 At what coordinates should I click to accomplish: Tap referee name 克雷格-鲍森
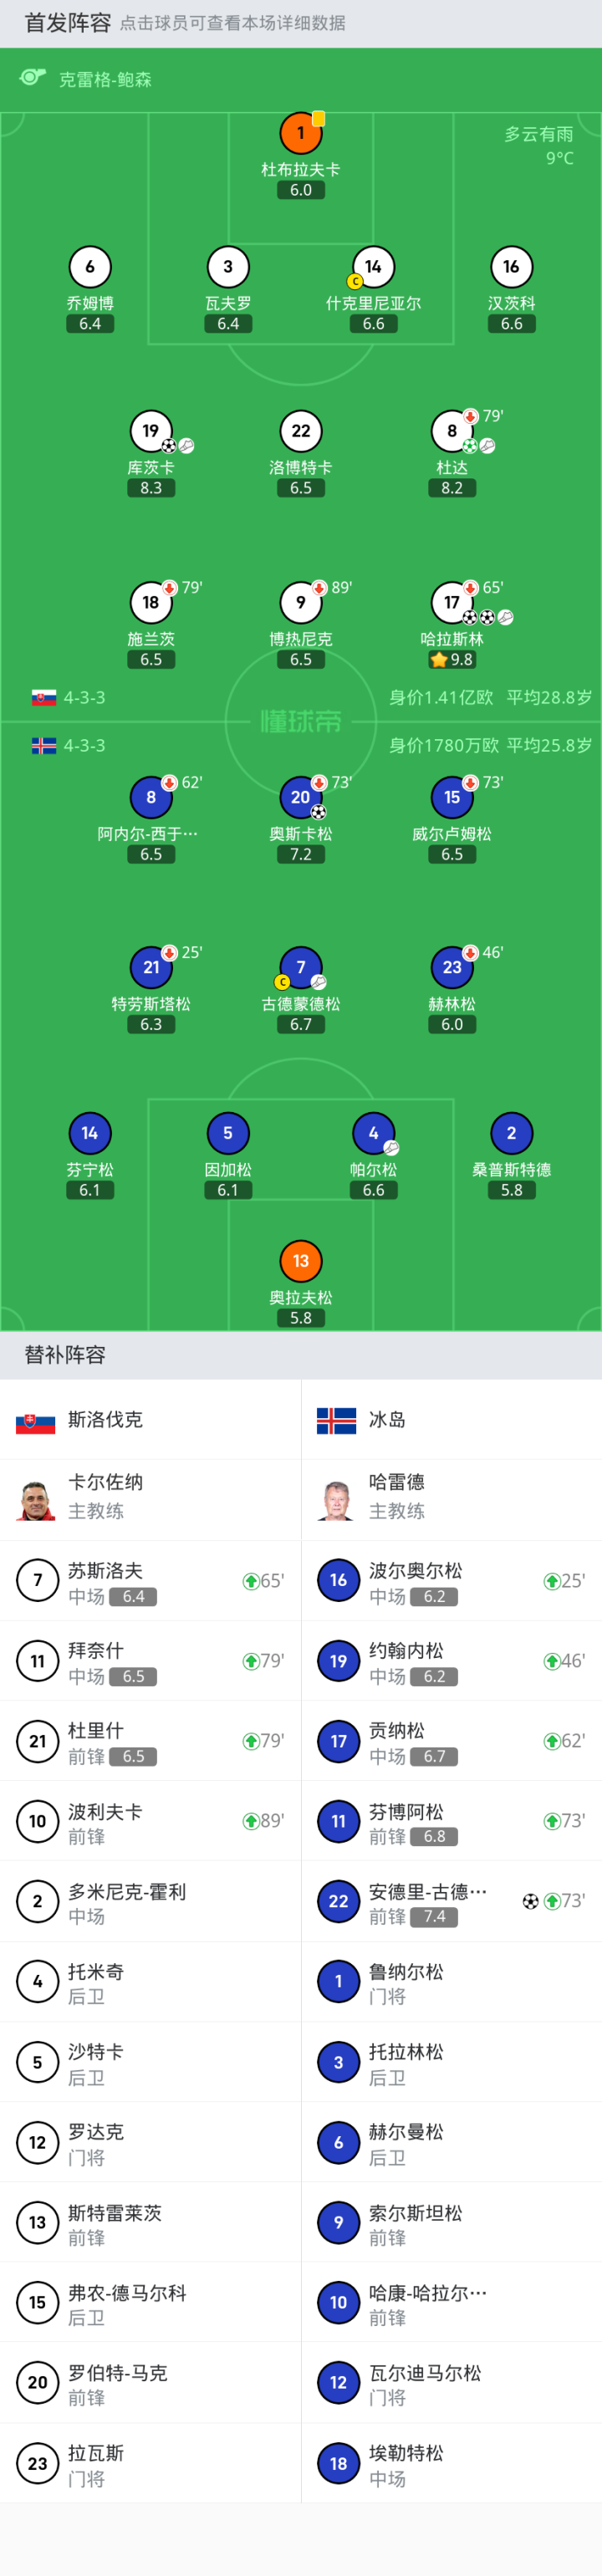click(x=105, y=79)
